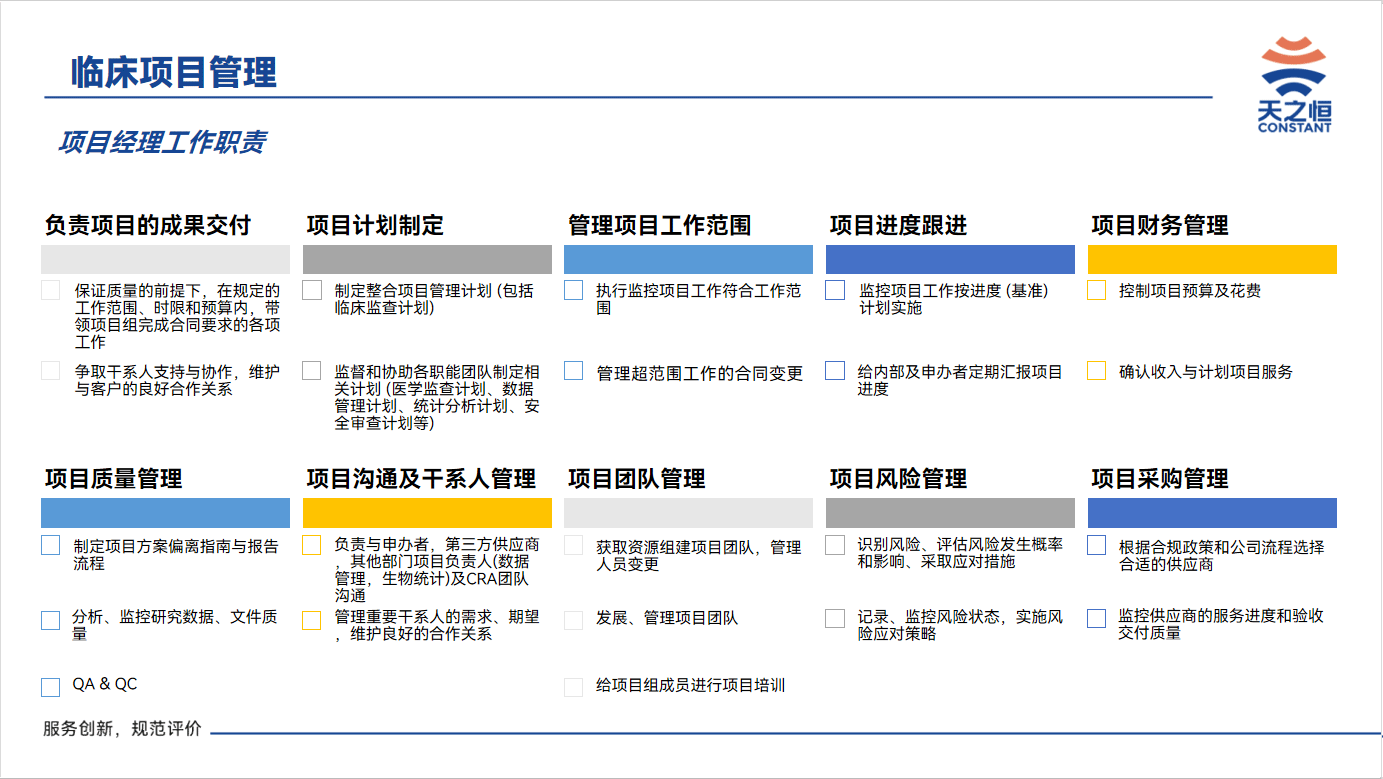1383x779 pixels.
Task: Click heading 项目进度跟进
Action: tap(898, 225)
